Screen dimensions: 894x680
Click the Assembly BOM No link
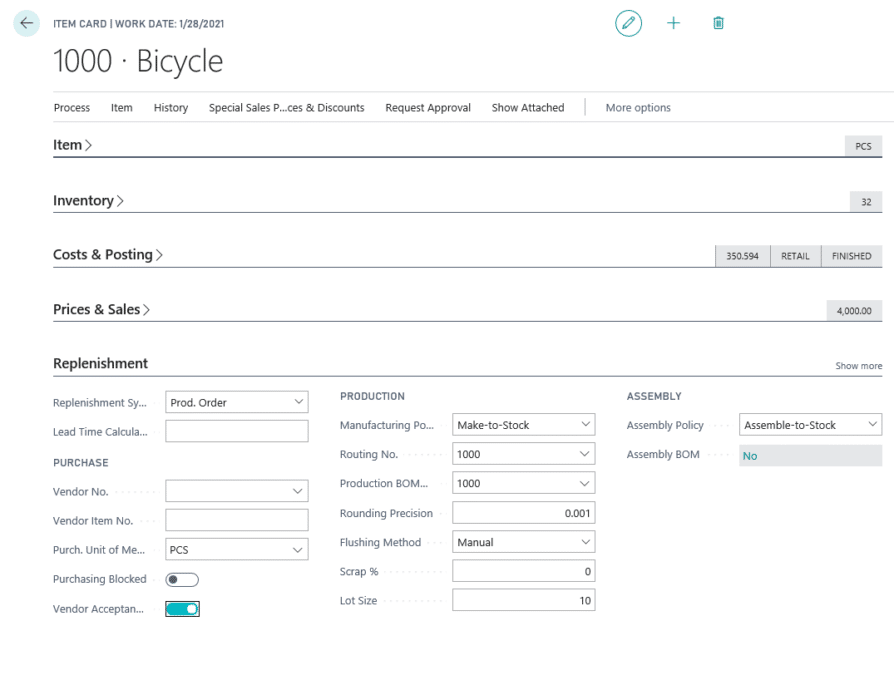coord(750,456)
